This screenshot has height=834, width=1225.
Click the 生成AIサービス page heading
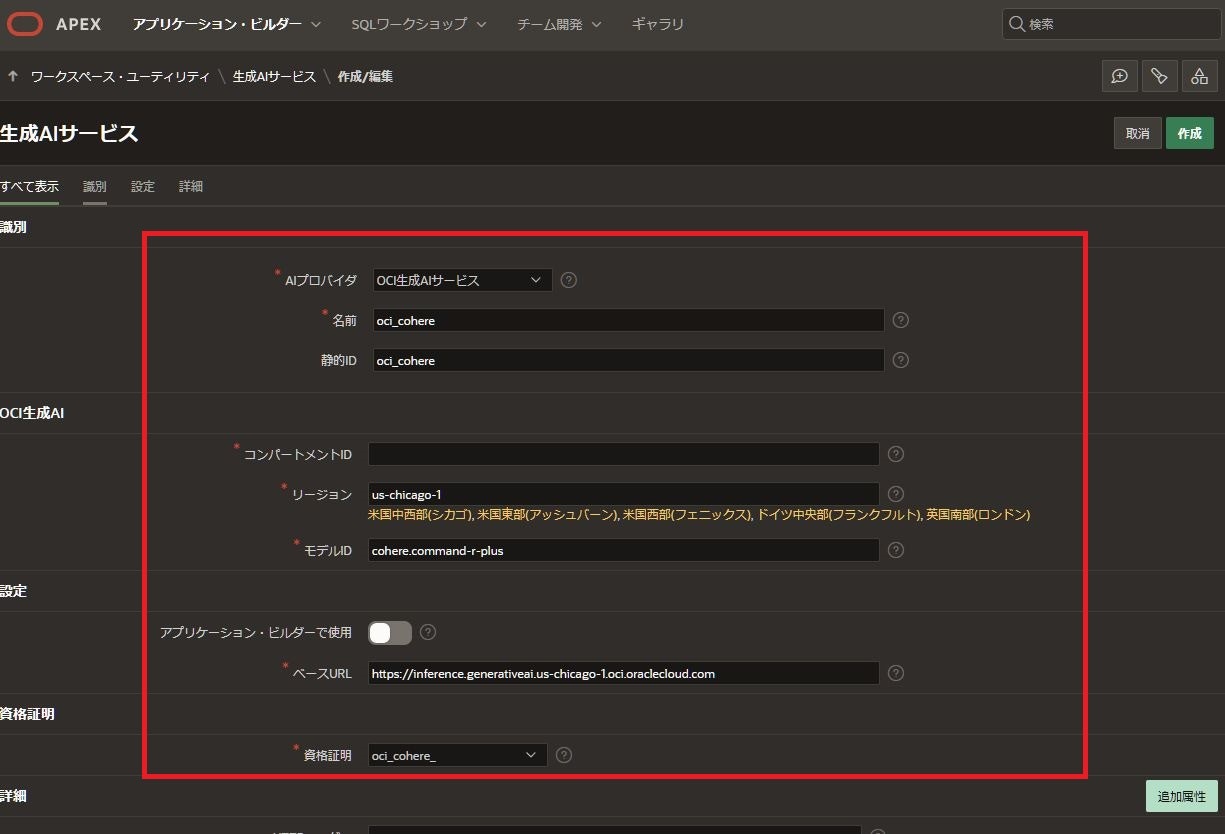tap(69, 133)
